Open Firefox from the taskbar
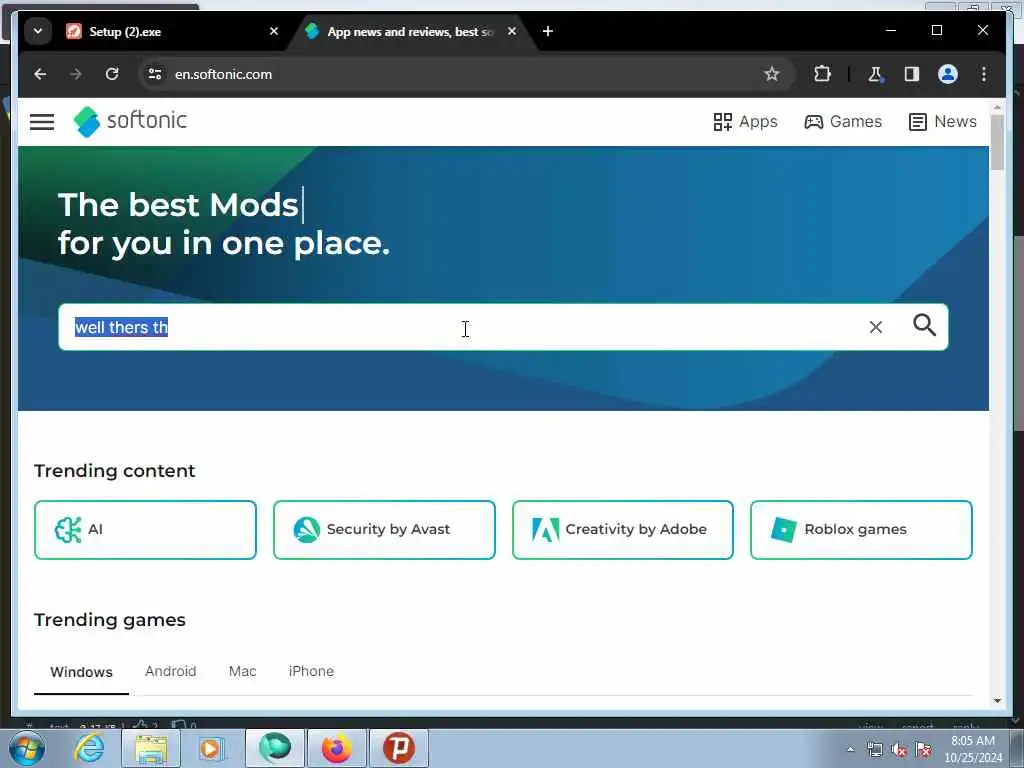 tap(336, 748)
